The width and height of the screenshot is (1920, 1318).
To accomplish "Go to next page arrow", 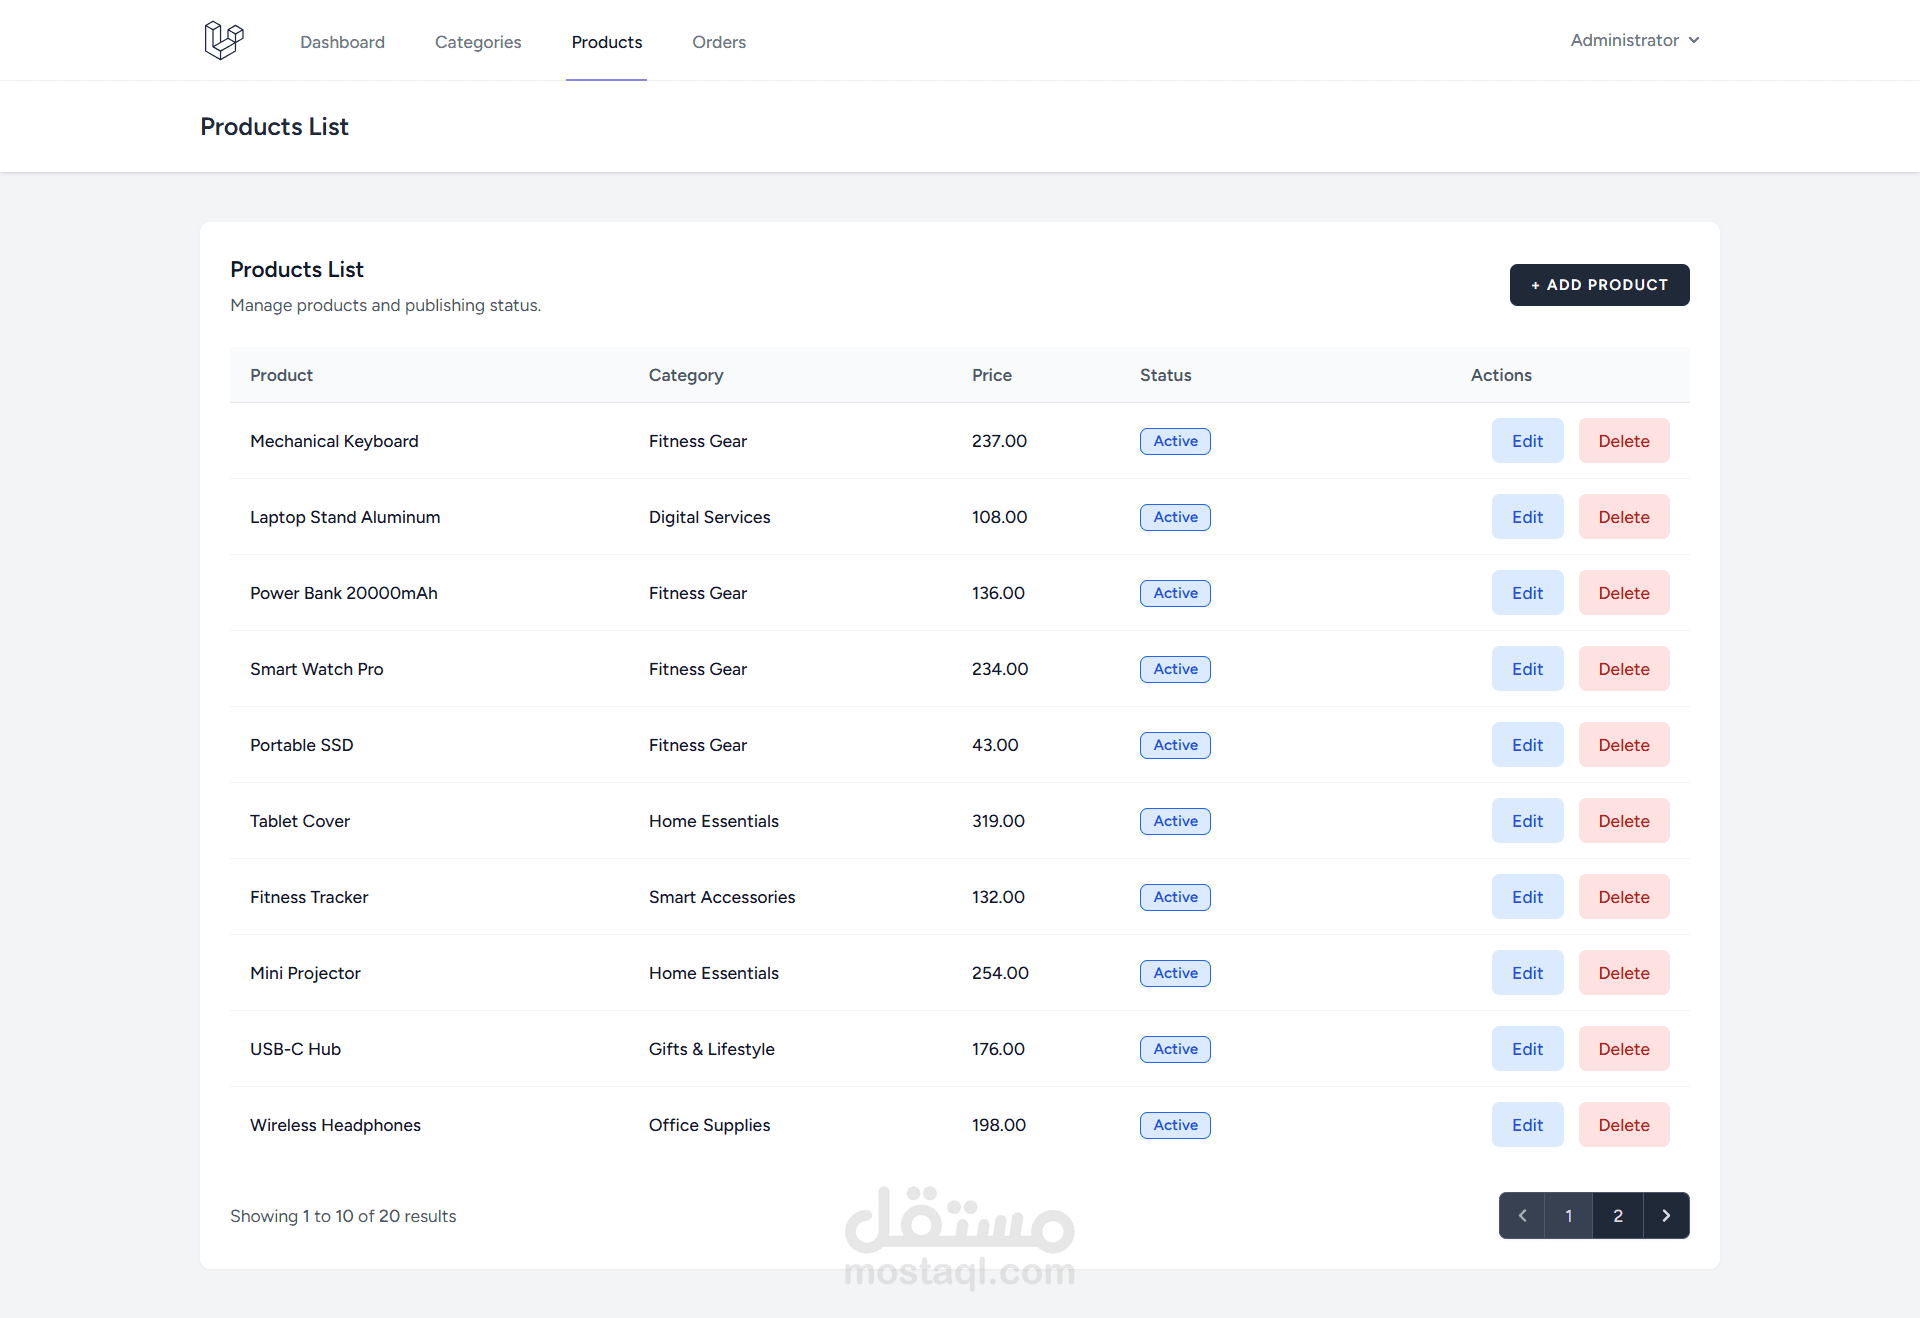I will click(x=1666, y=1216).
